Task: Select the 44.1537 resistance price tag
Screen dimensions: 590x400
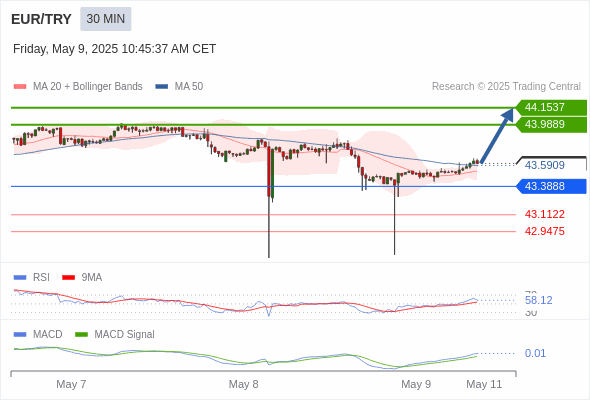Action: click(551, 107)
